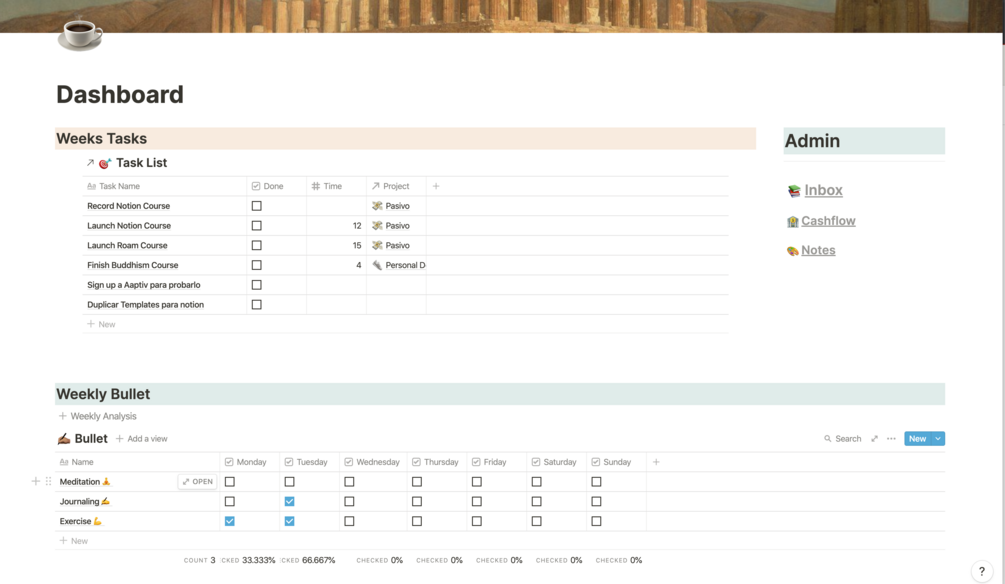Open the Done column header menu
The image size is (1005, 584).
point(276,186)
